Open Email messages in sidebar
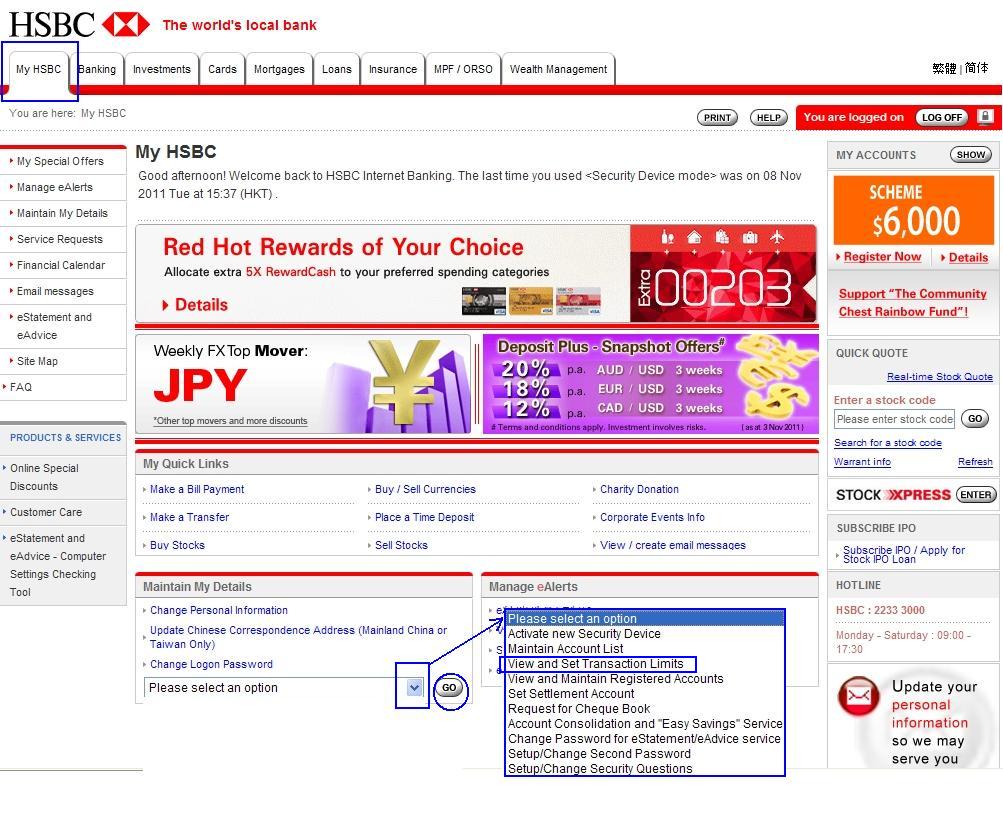 coord(55,291)
